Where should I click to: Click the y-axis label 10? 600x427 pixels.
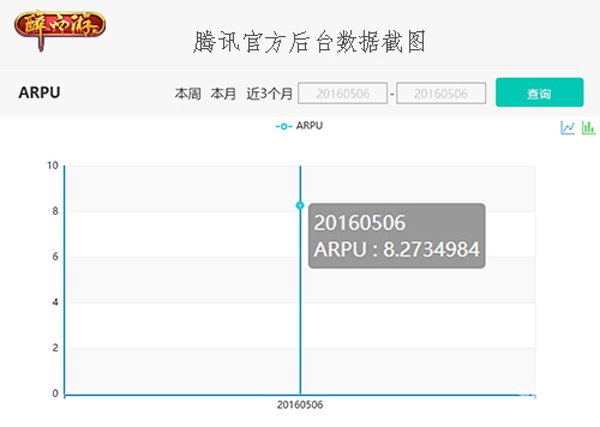coord(52,166)
